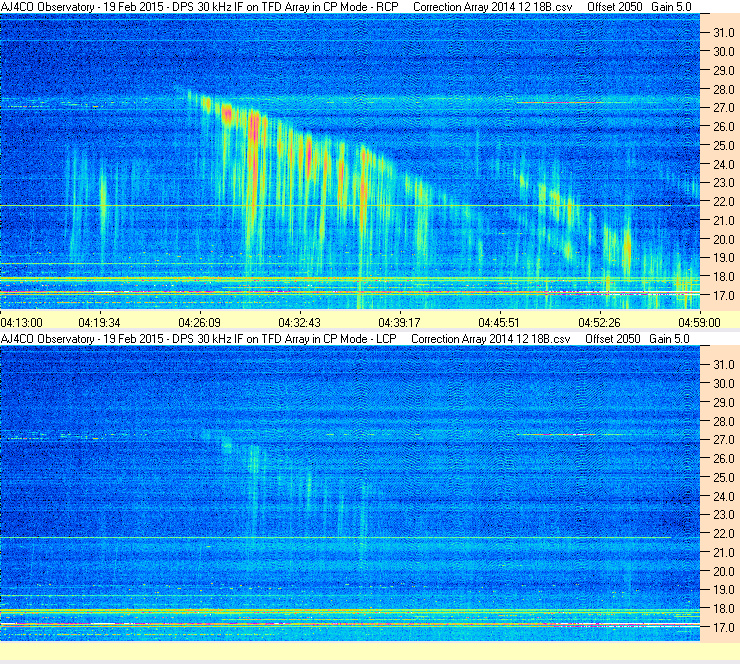
Task: Click 'Correction Array 2014 12 18B.csv' in RCP title
Action: pyautogui.click(x=493, y=7)
